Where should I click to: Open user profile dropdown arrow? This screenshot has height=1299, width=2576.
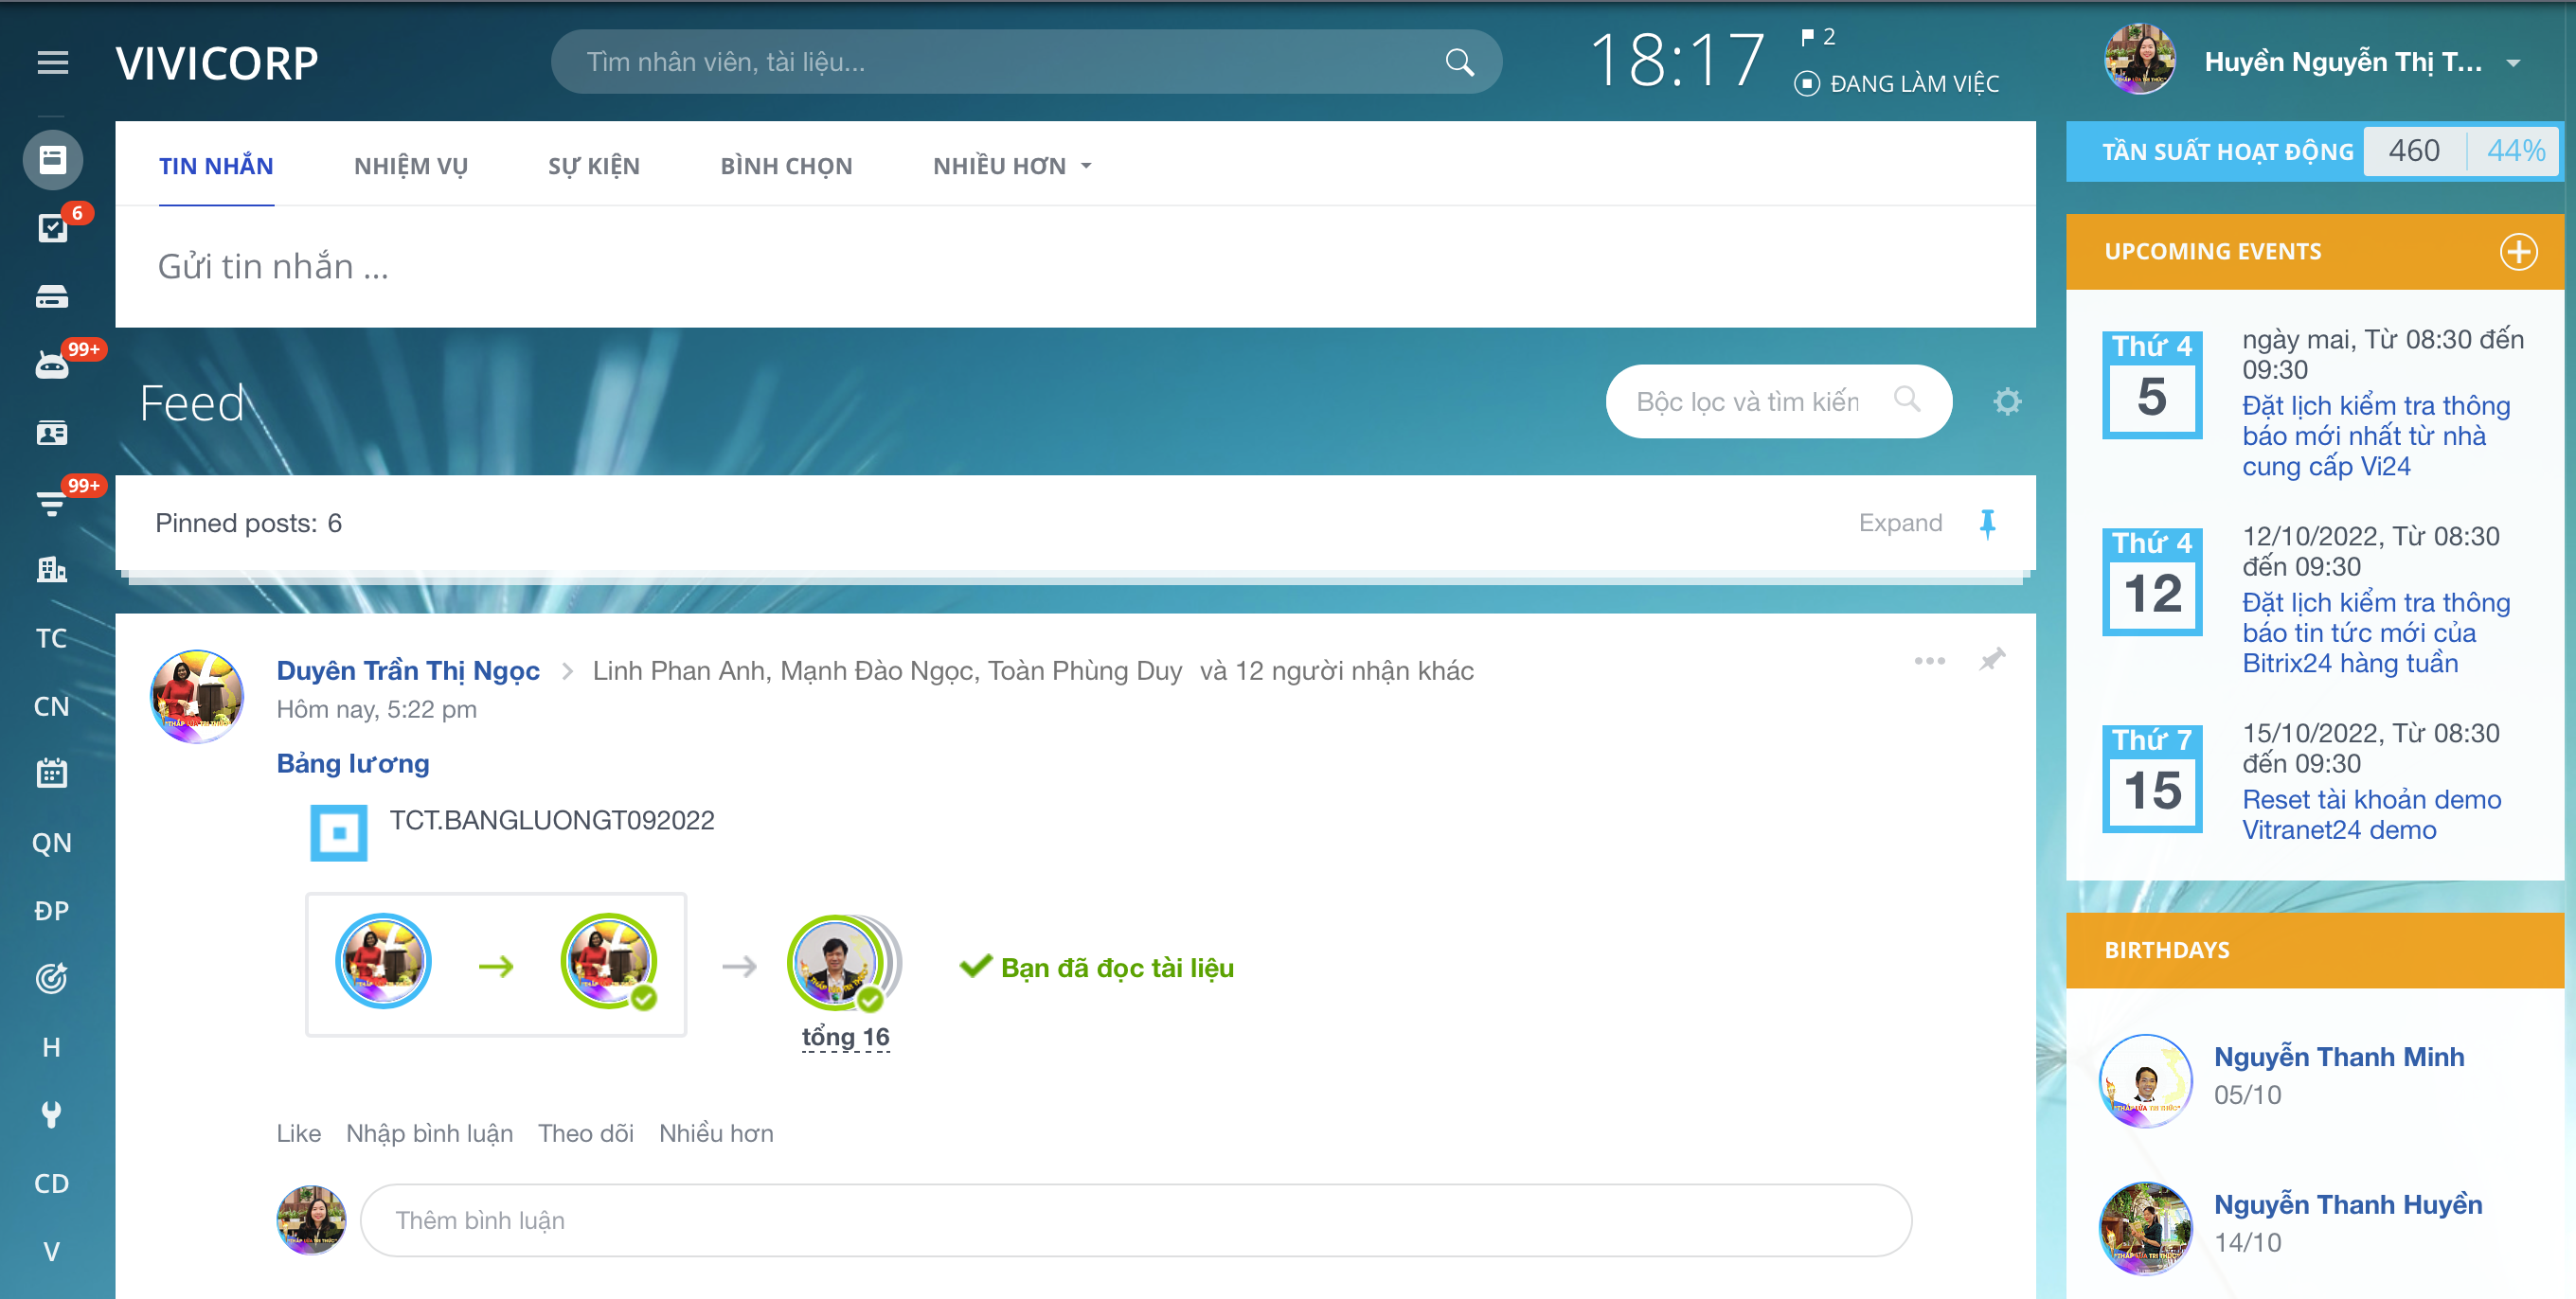pyautogui.click(x=2513, y=63)
